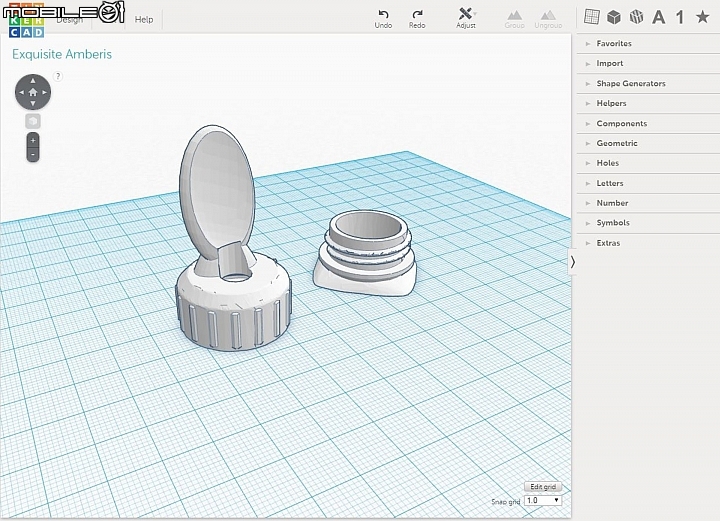The height and width of the screenshot is (521, 720).
Task: Expand the Geometric section
Action: 648,143
